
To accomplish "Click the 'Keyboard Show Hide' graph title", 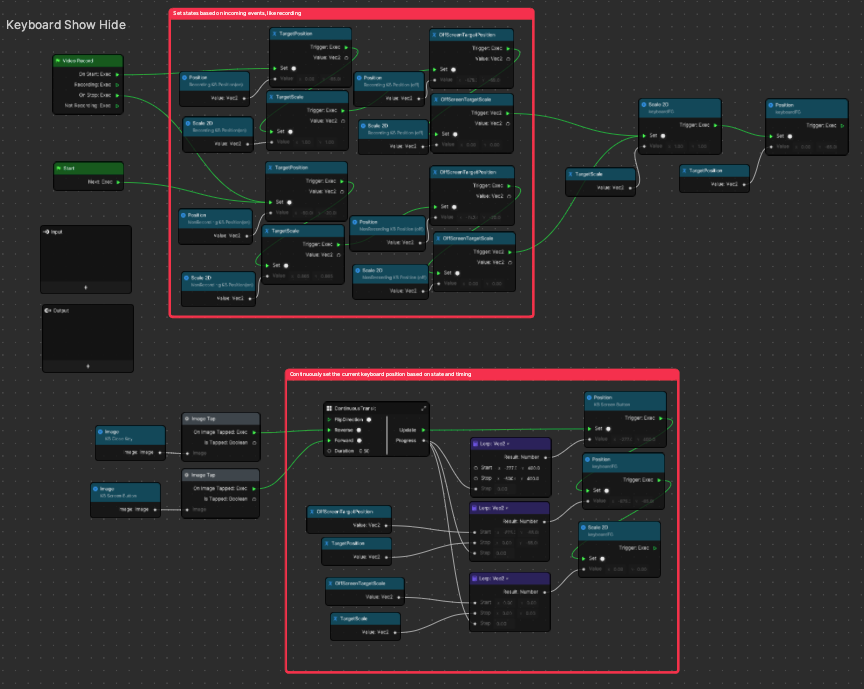I will pyautogui.click(x=66, y=24).
